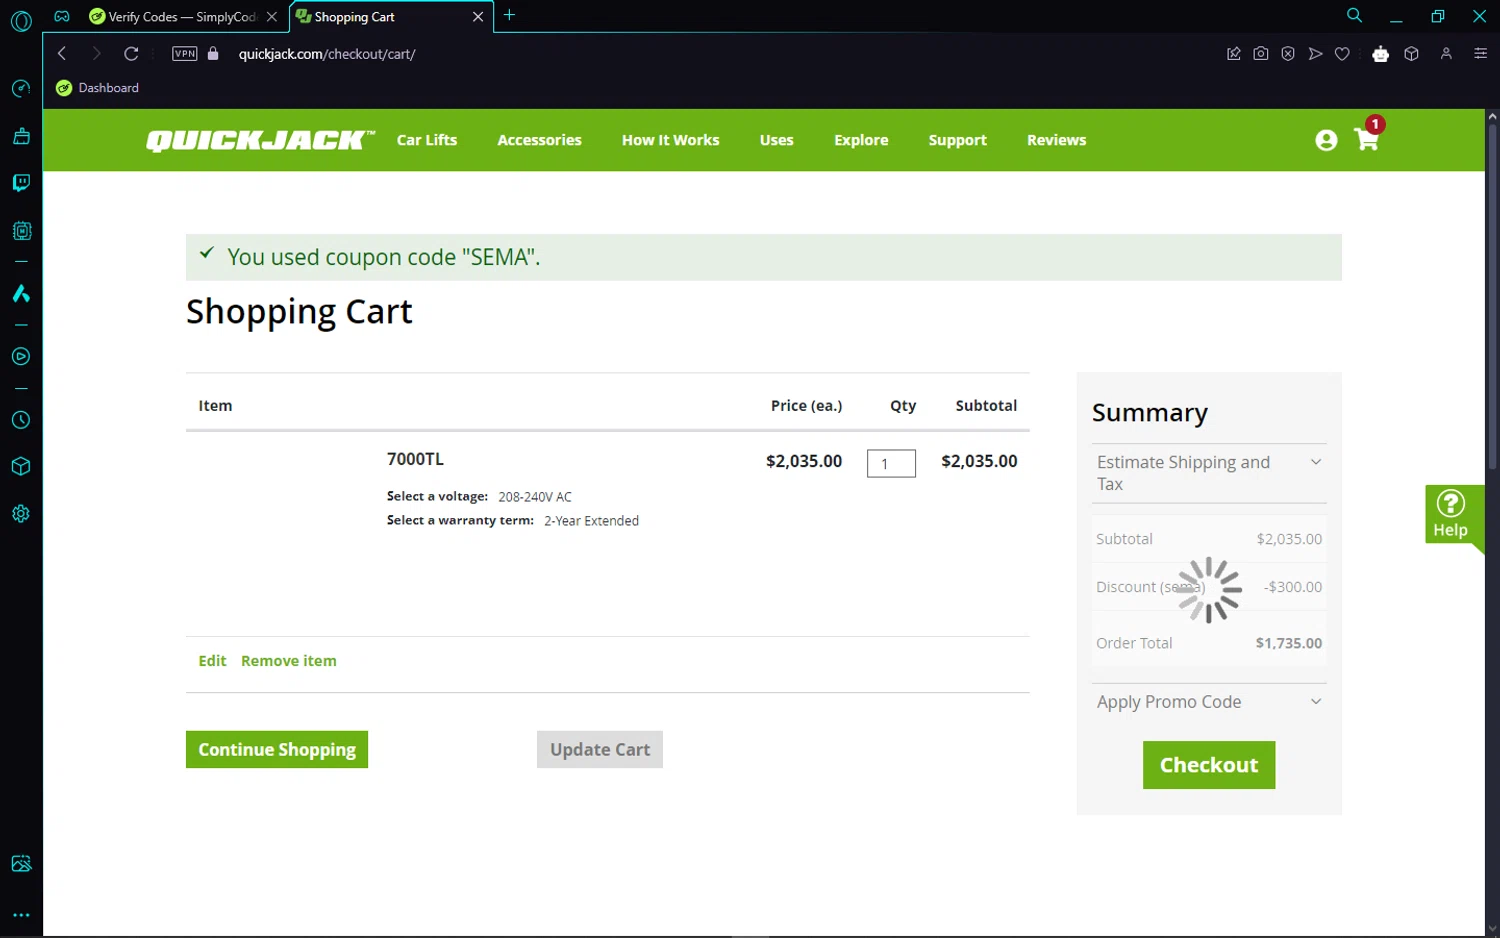
Task: Go back to previous page
Action: click(62, 54)
